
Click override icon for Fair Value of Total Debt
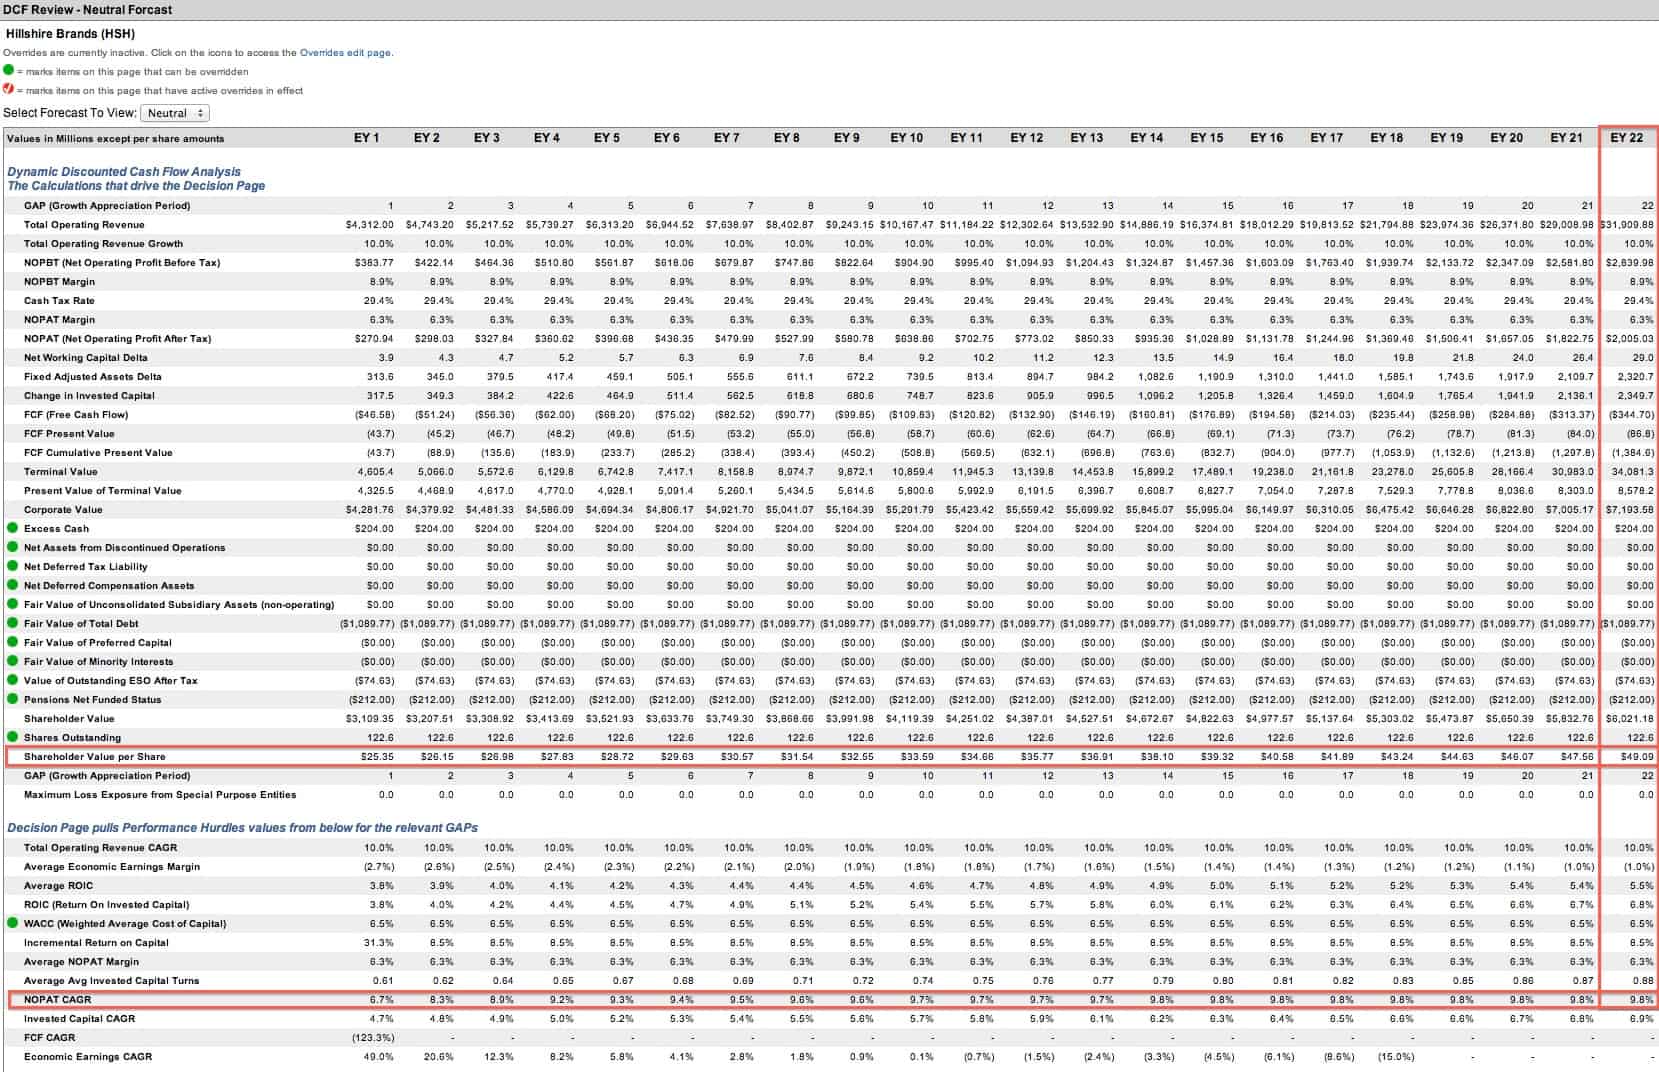[x=12, y=623]
